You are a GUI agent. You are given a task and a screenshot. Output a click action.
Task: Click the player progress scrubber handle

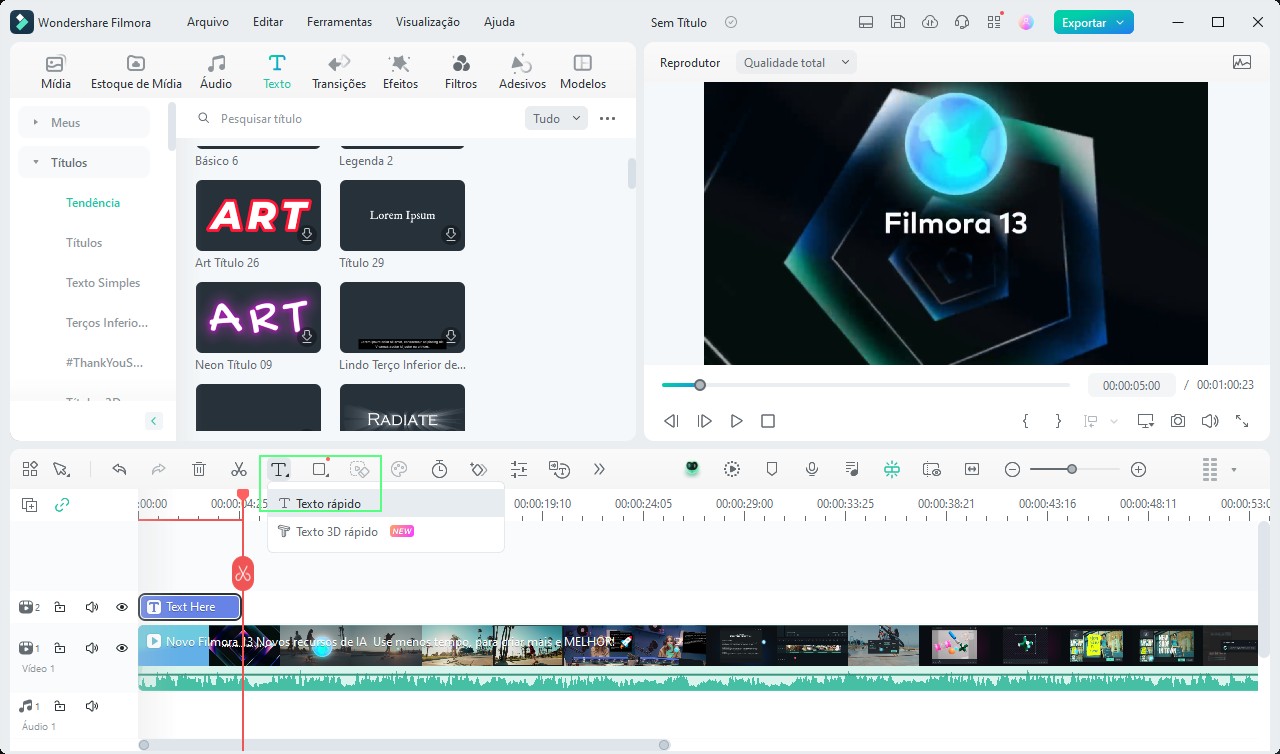(x=700, y=385)
